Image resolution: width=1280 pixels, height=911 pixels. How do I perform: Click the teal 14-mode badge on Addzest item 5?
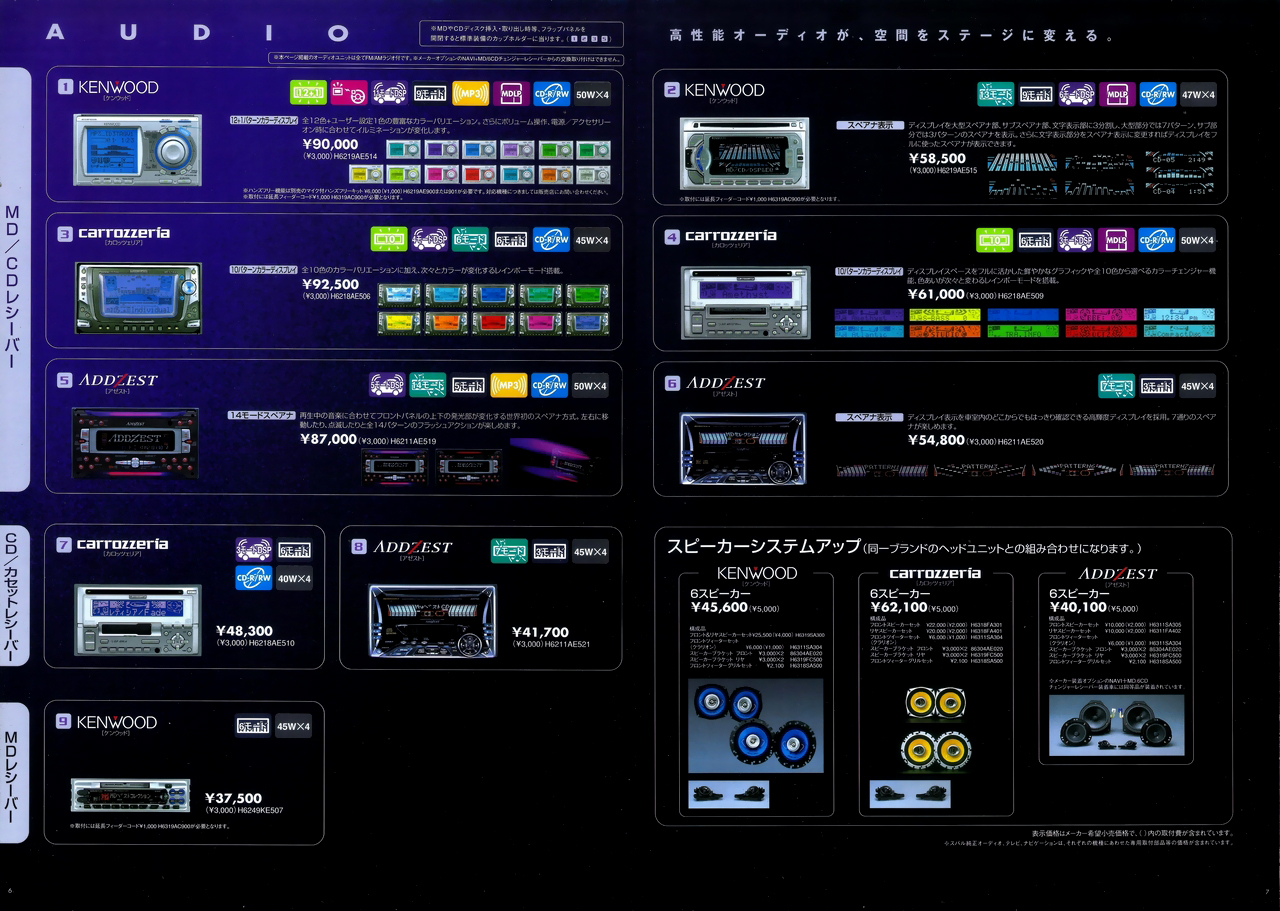(428, 385)
